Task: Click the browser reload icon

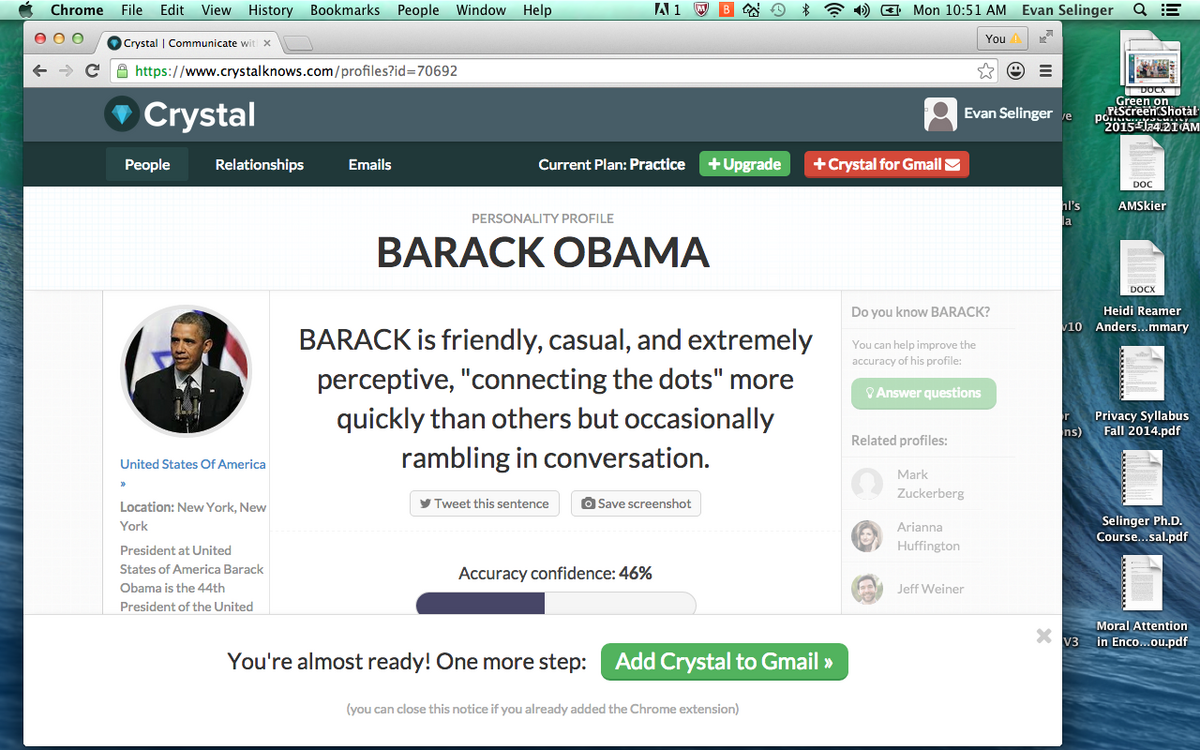Action: pyautogui.click(x=92, y=71)
